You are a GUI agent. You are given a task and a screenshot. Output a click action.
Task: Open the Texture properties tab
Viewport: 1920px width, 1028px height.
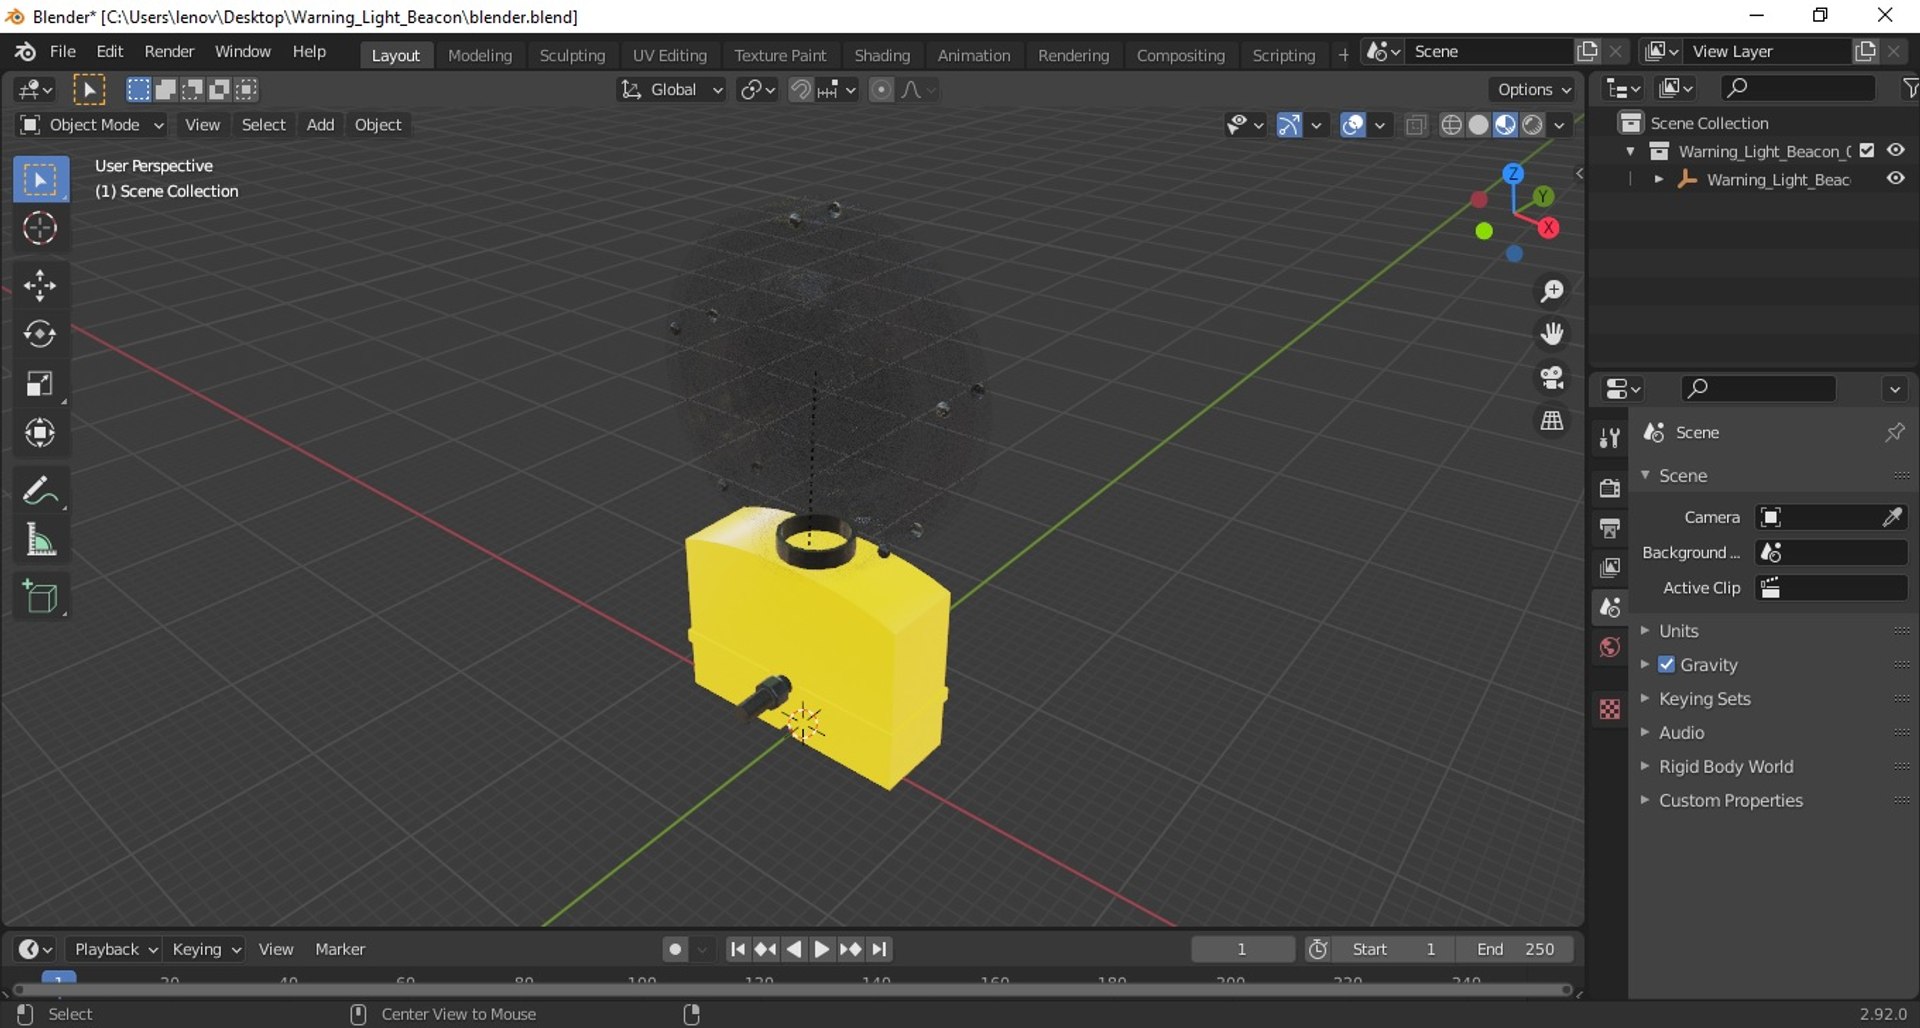[1609, 709]
